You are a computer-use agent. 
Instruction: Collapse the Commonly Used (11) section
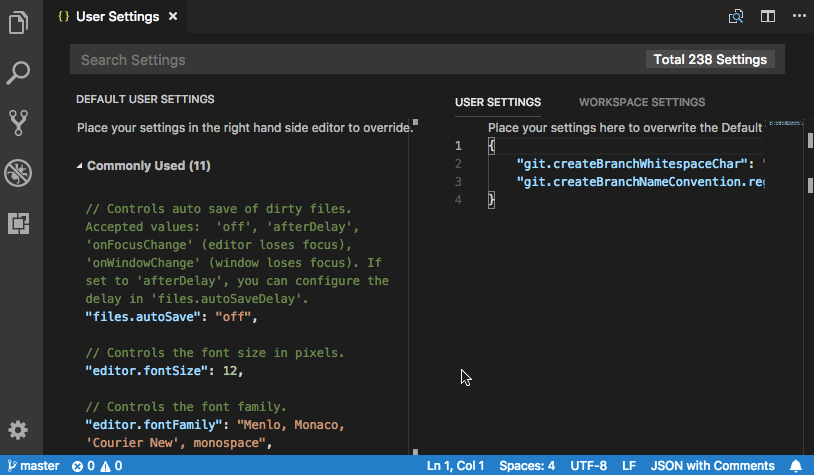tap(80, 166)
